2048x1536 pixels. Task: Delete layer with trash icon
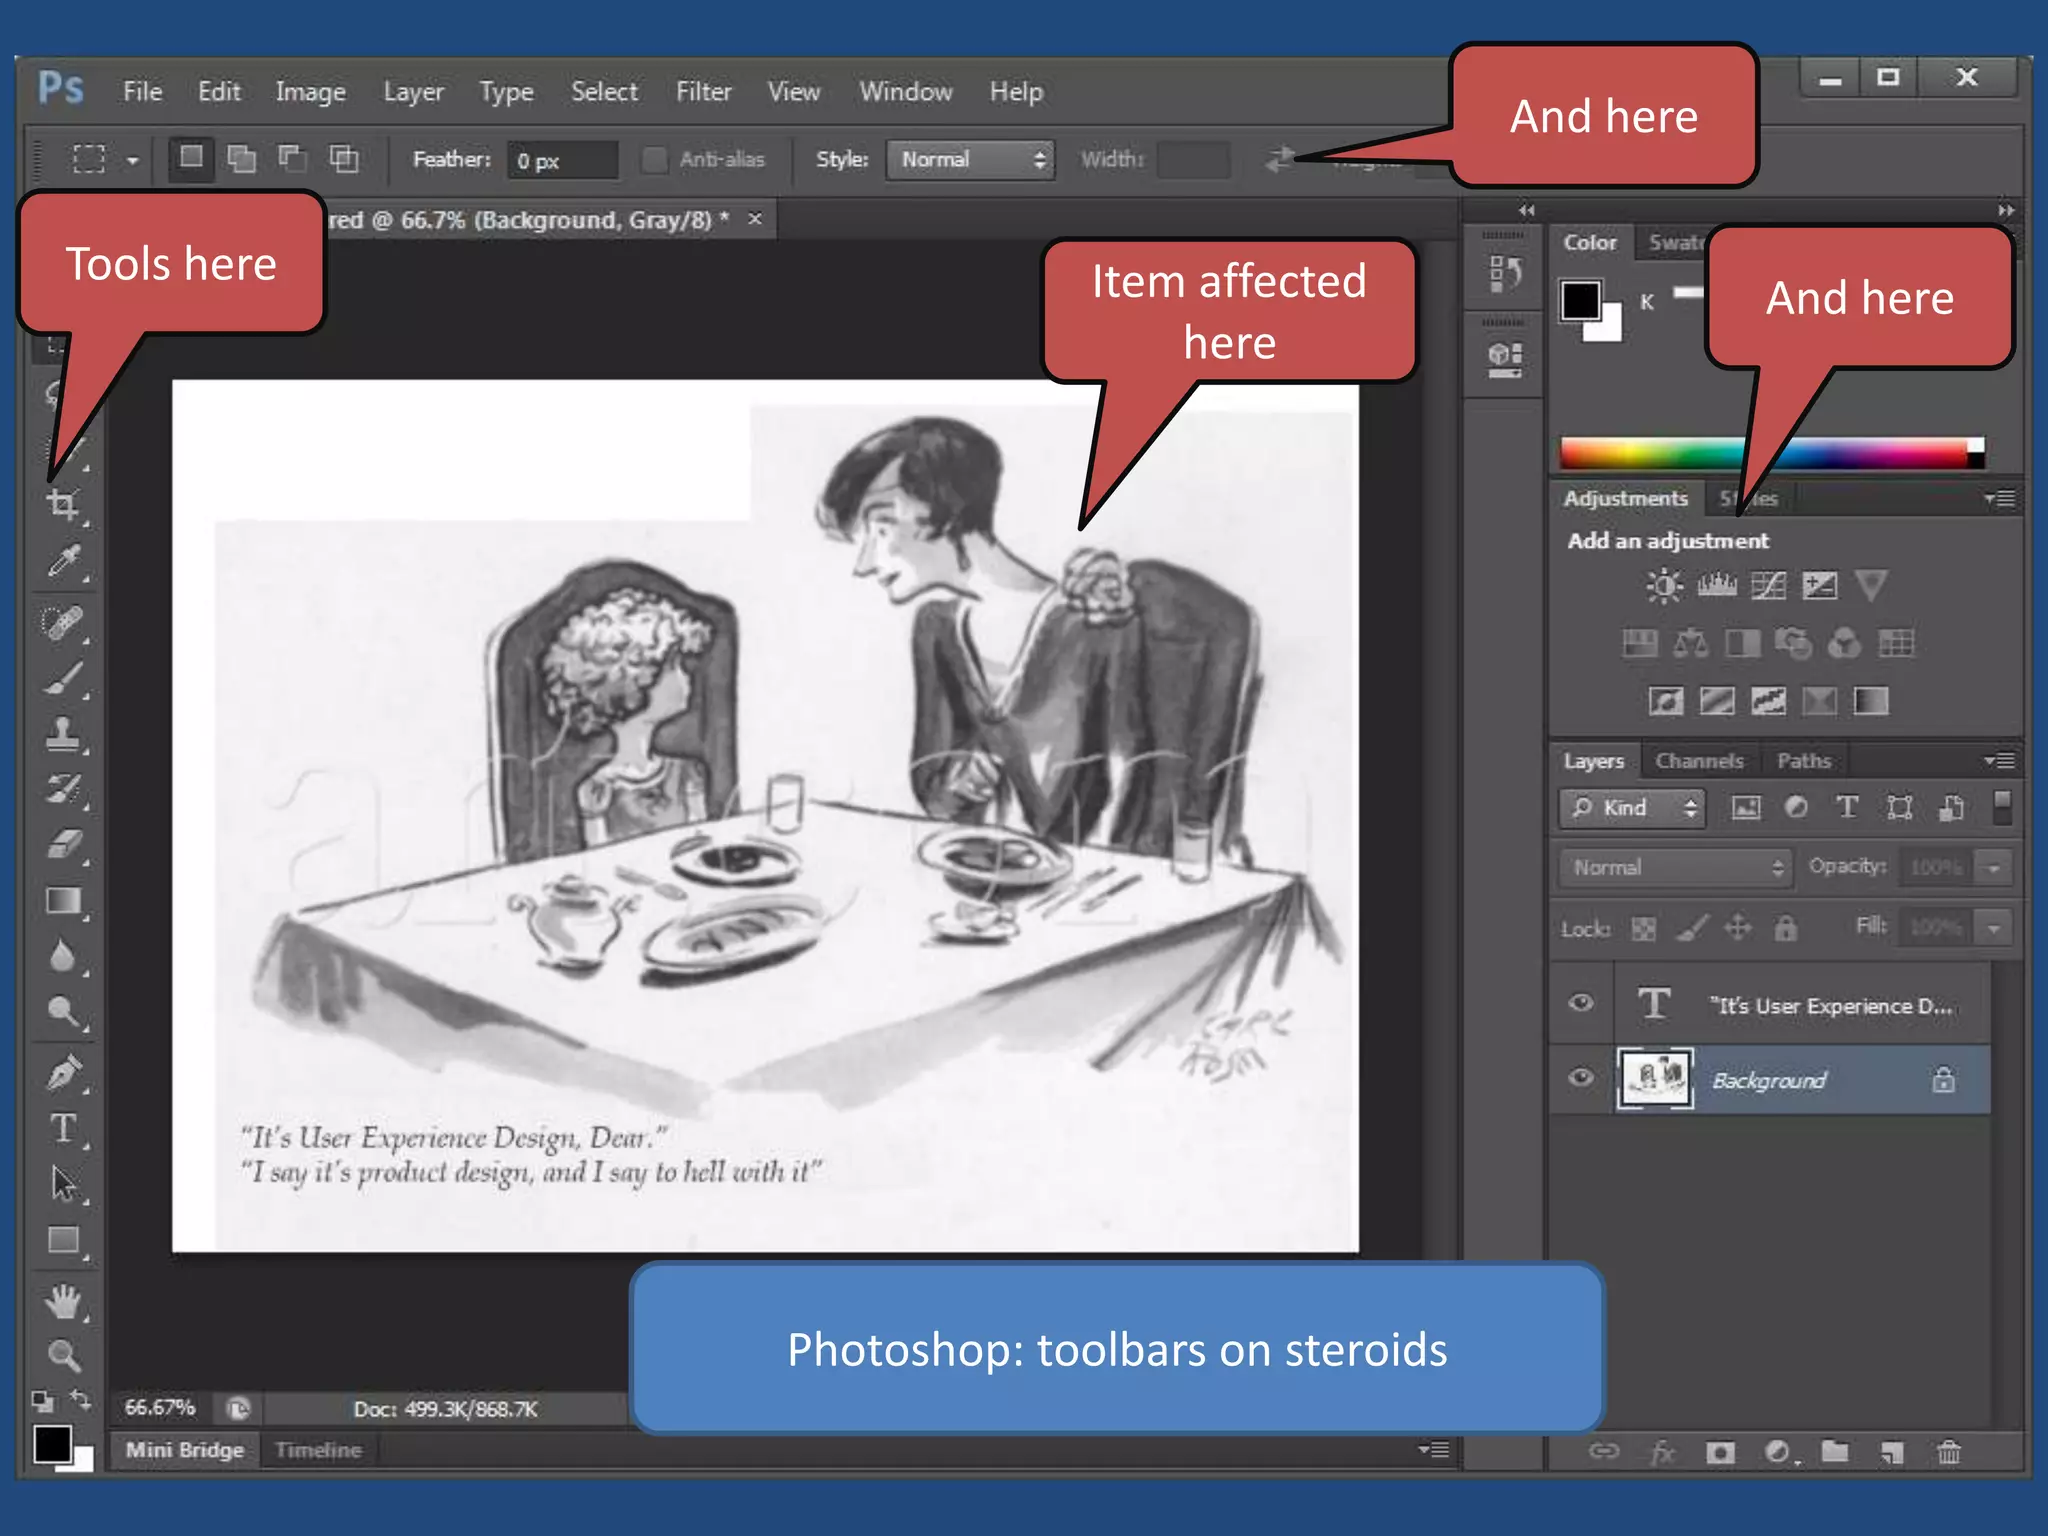1949,1451
